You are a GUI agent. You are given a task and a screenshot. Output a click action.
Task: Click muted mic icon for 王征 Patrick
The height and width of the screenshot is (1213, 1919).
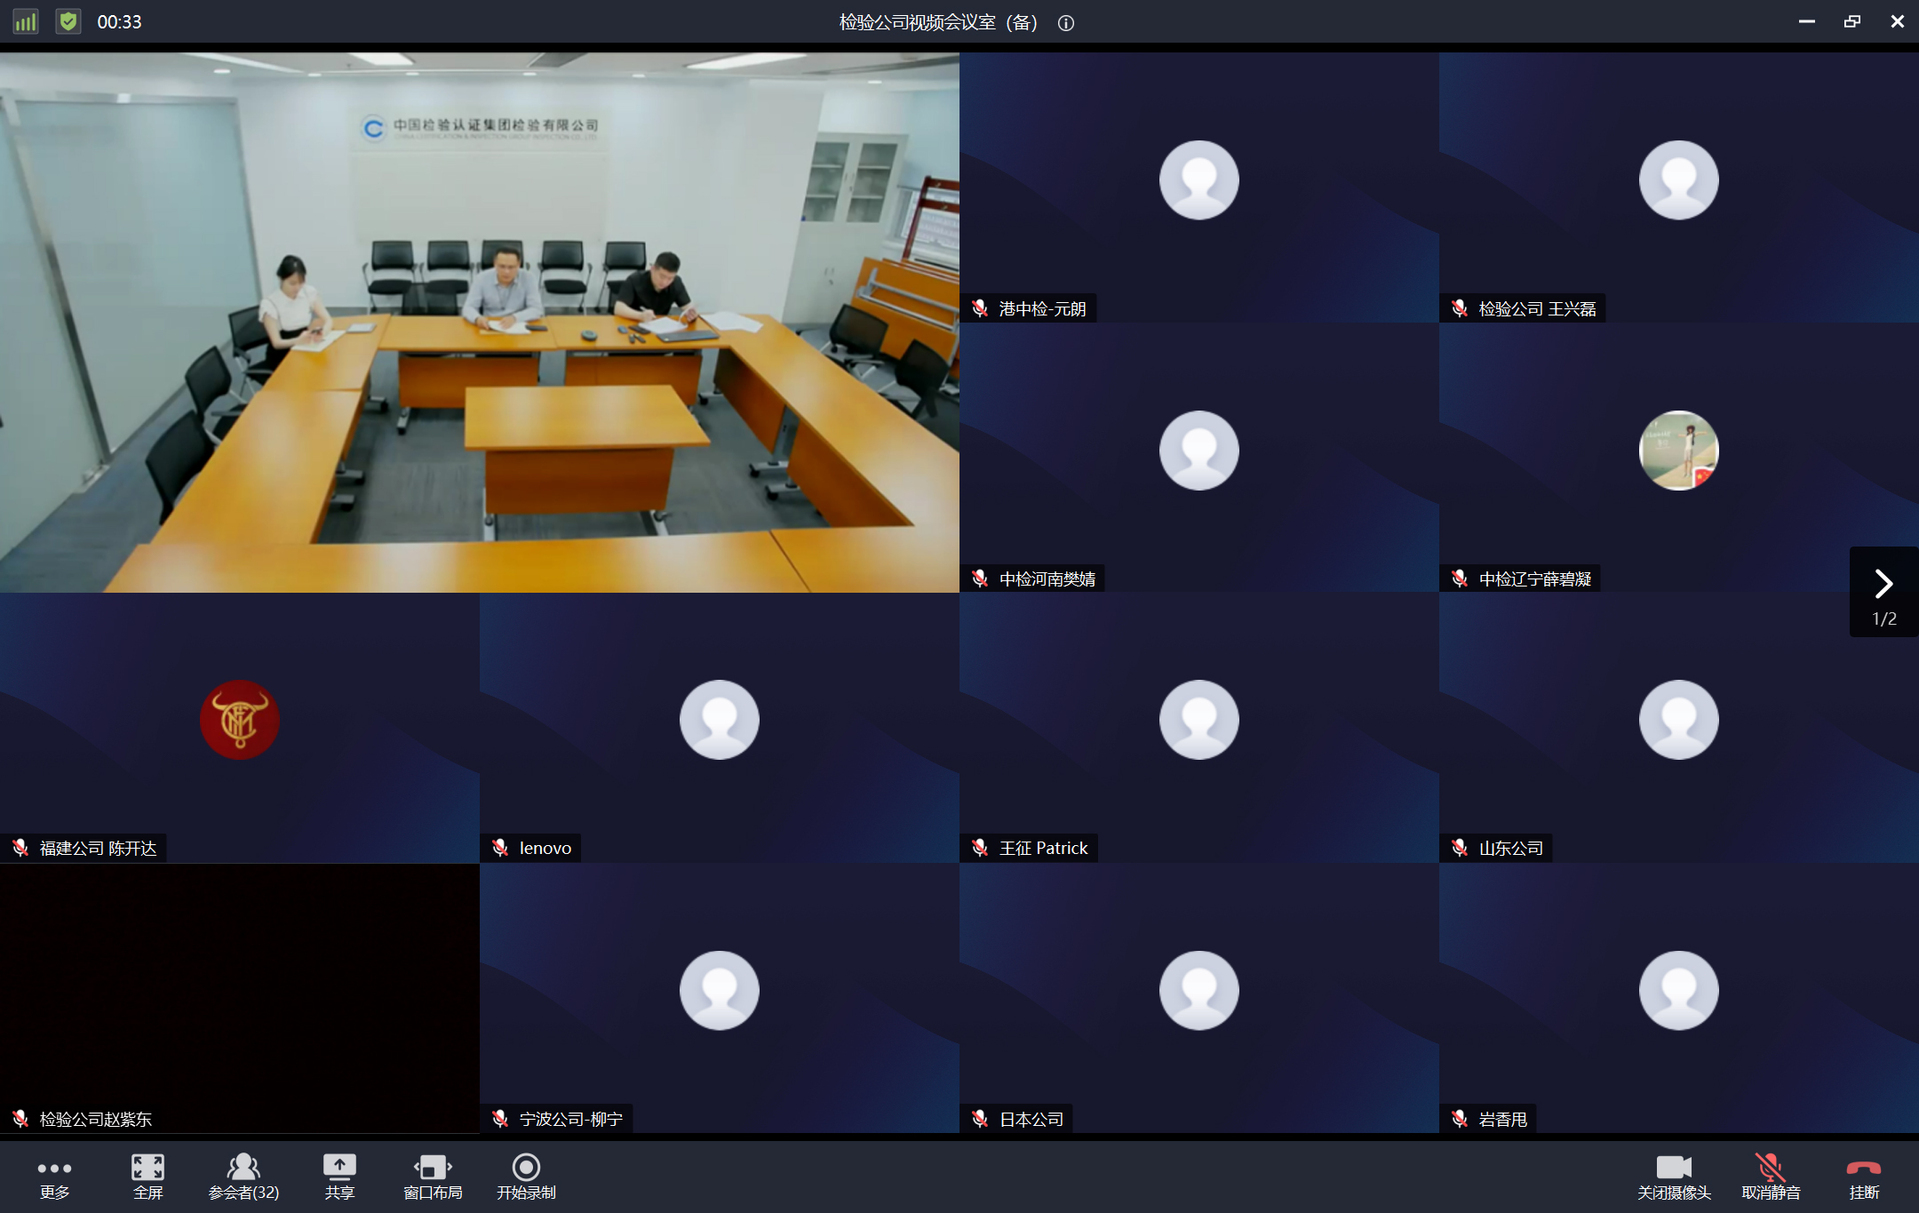pyautogui.click(x=980, y=848)
